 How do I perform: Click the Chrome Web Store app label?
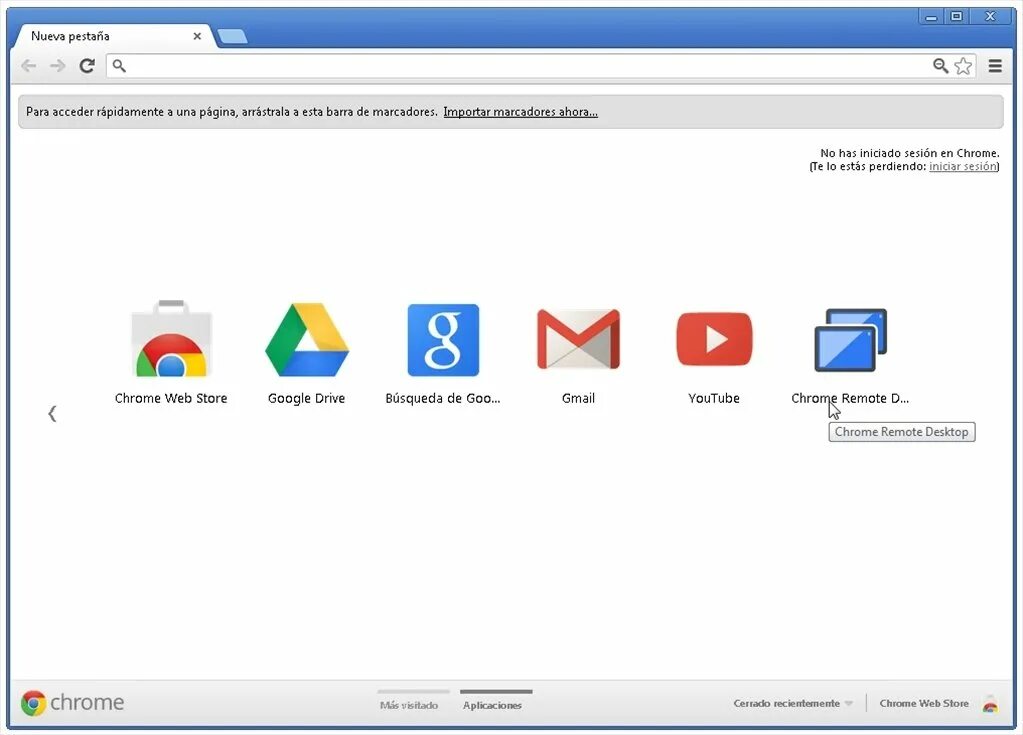pos(171,398)
